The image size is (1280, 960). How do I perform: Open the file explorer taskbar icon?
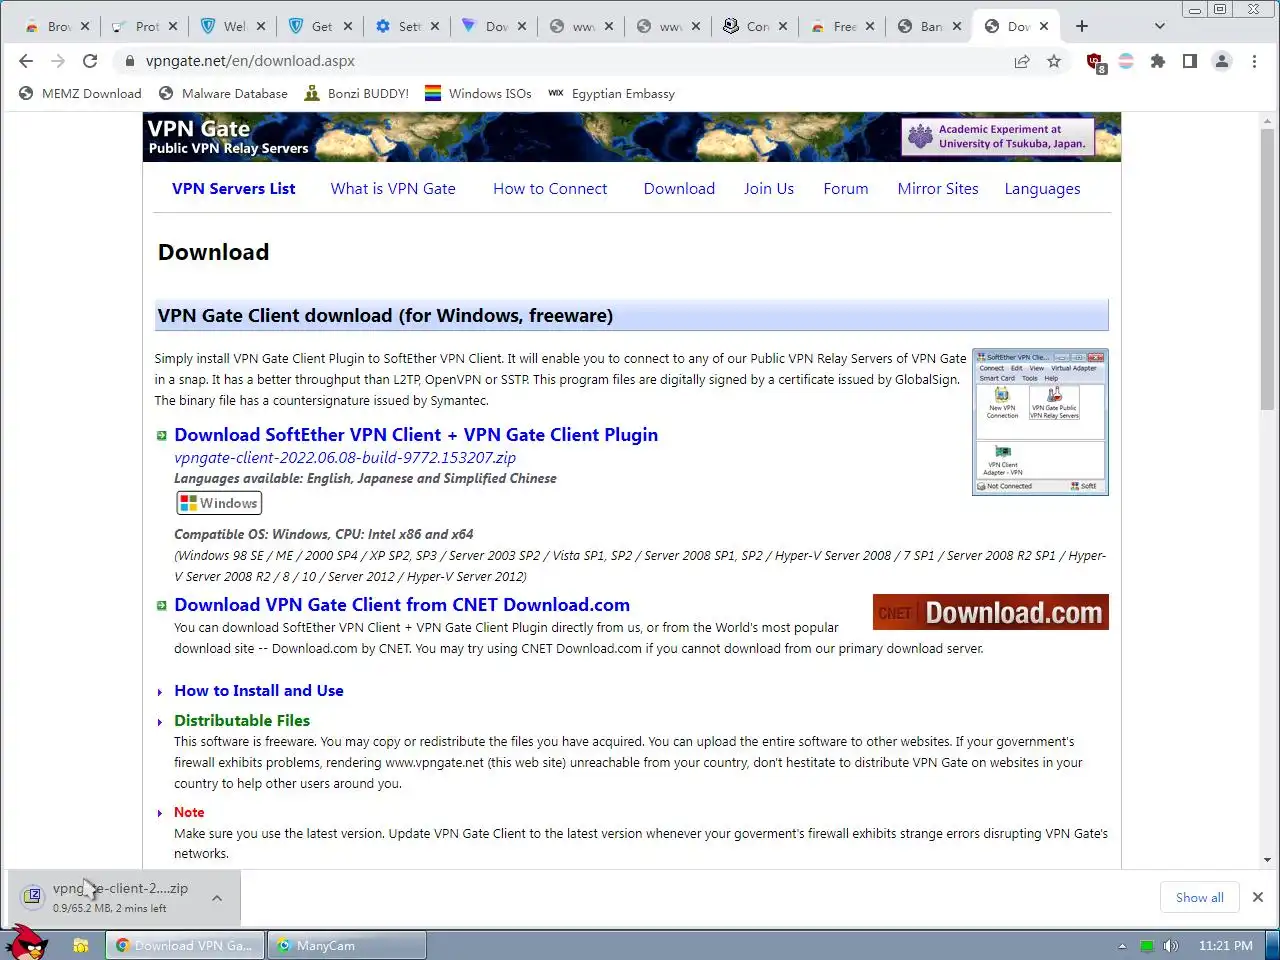point(81,945)
